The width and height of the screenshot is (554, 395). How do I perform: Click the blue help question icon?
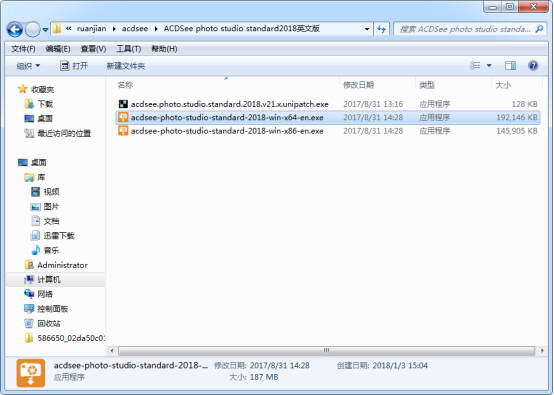(x=533, y=65)
